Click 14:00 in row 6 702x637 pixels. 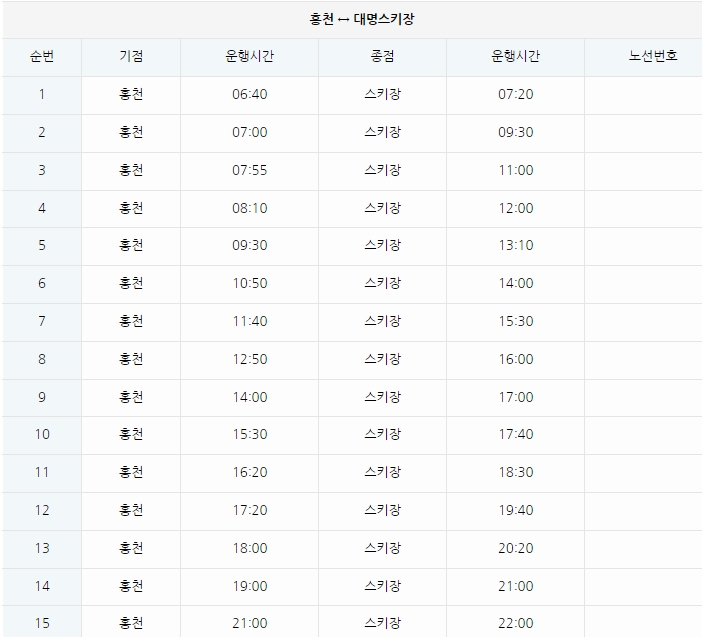[x=515, y=283]
